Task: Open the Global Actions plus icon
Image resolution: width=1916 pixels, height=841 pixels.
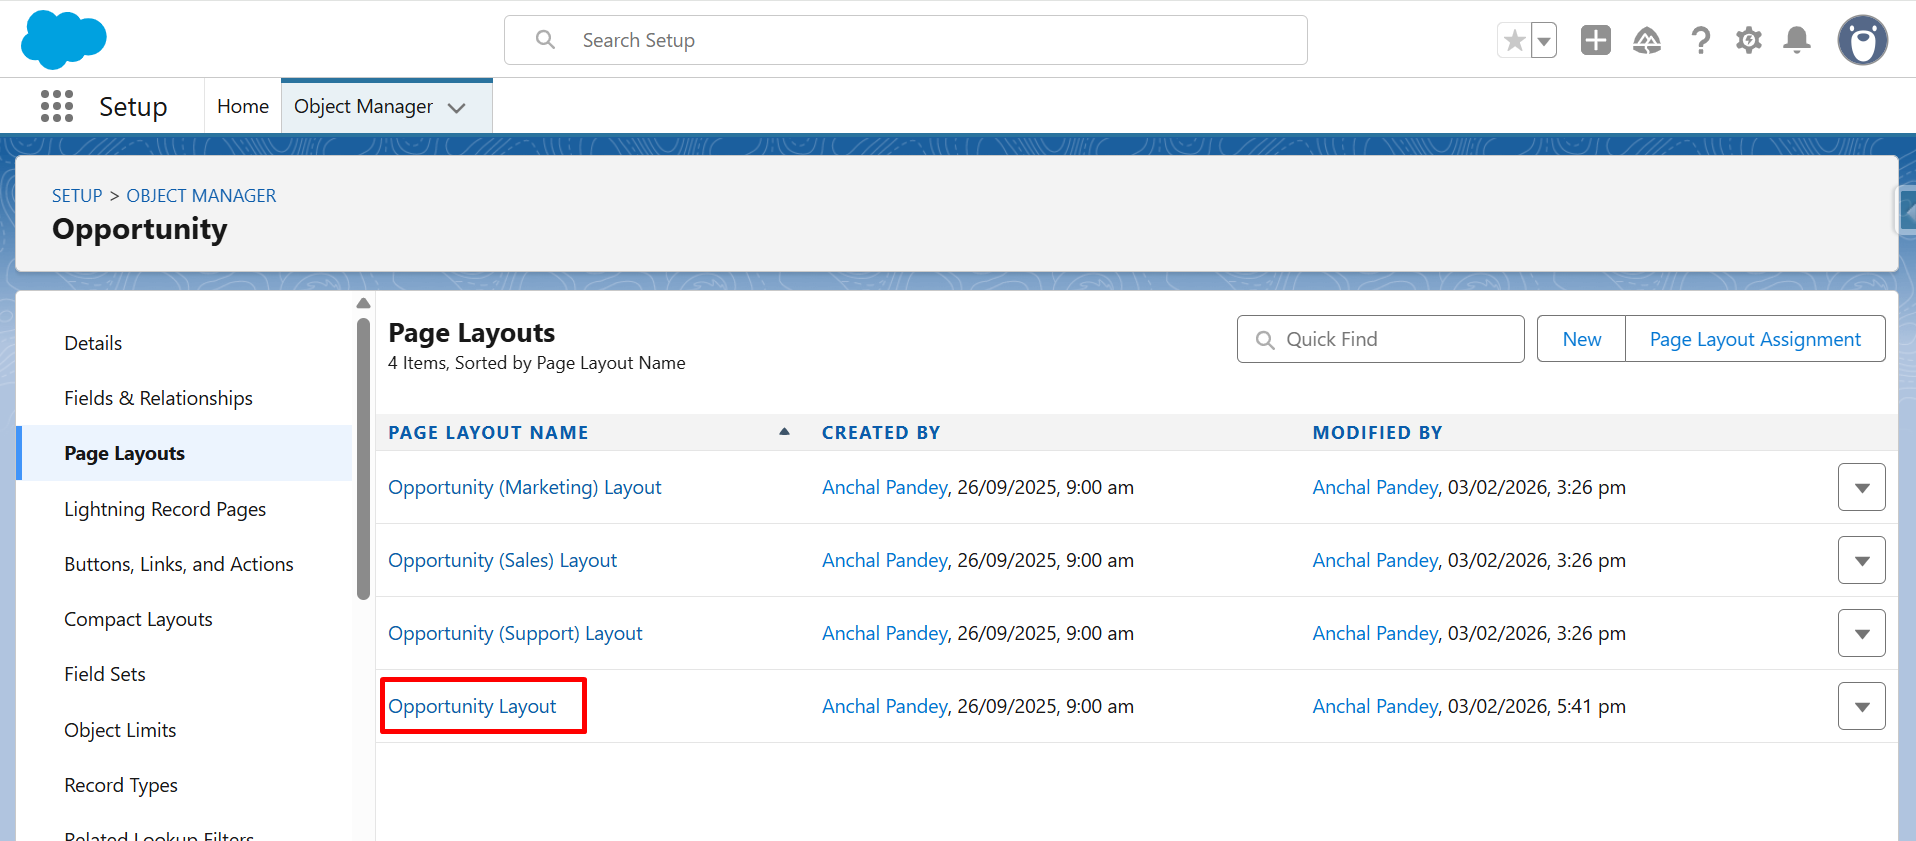Action: [1595, 41]
